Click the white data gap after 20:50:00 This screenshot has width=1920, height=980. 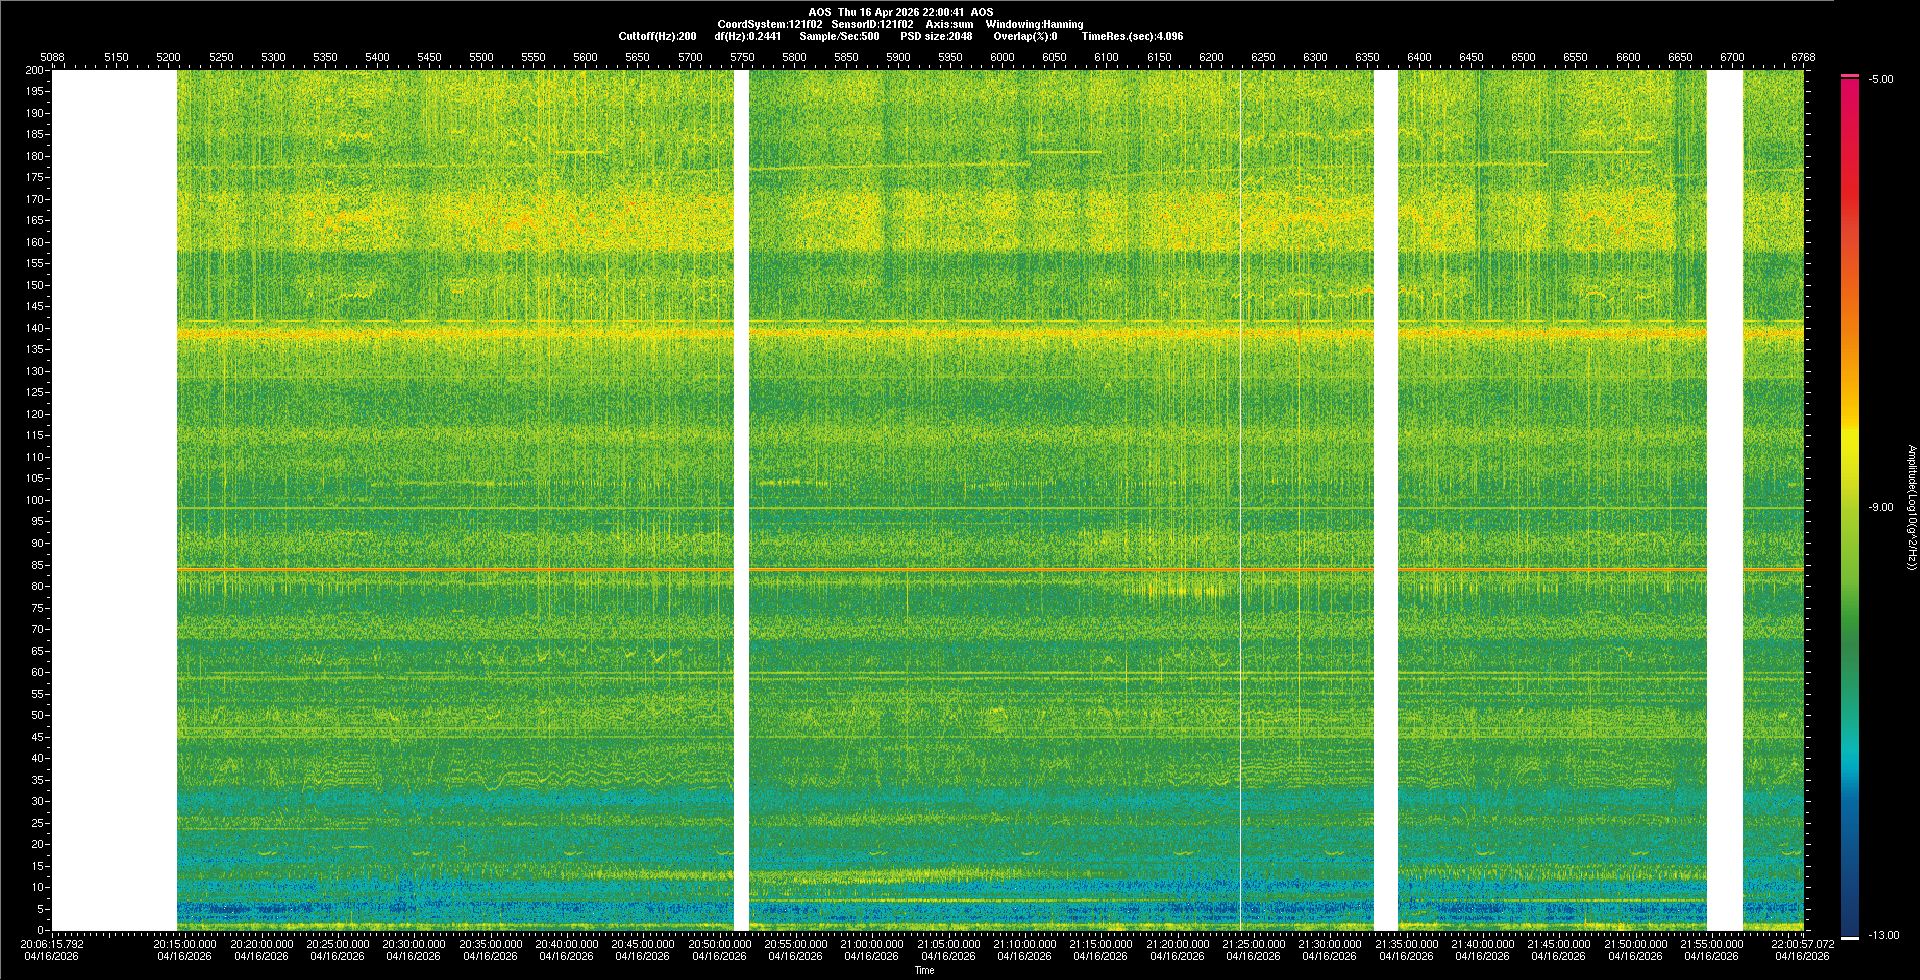pyautogui.click(x=741, y=500)
